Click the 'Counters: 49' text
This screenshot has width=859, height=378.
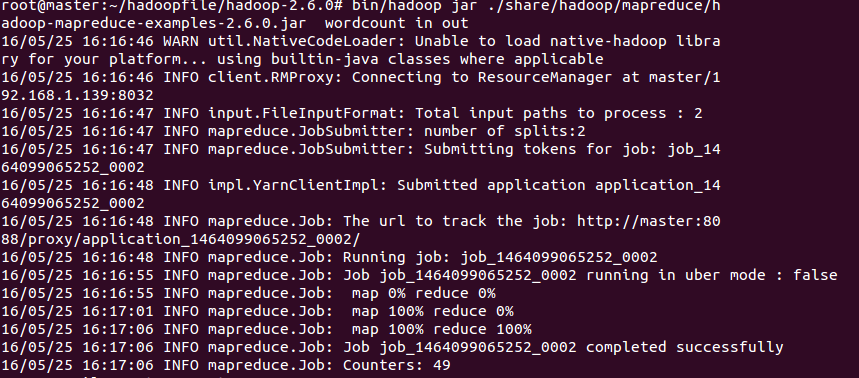coord(397,365)
